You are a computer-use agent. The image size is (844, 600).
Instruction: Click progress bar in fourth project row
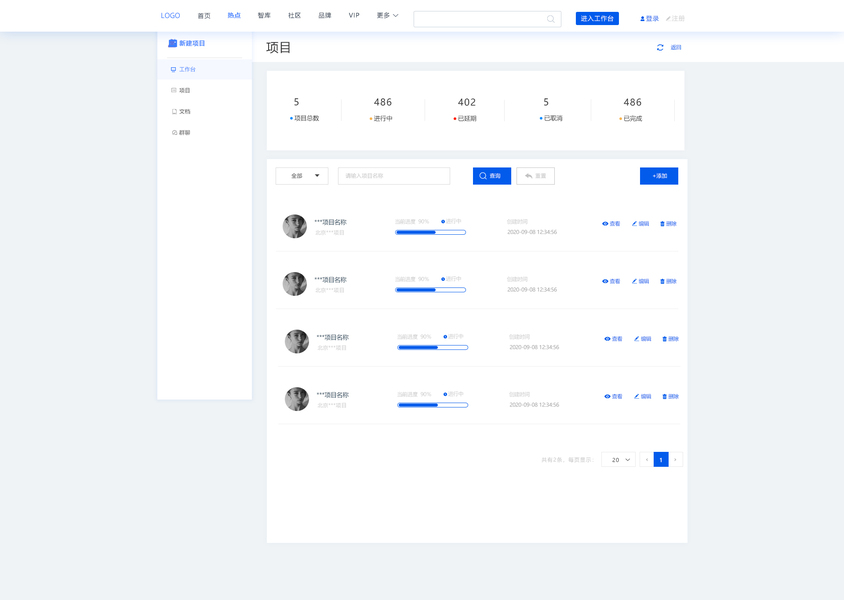pos(433,405)
